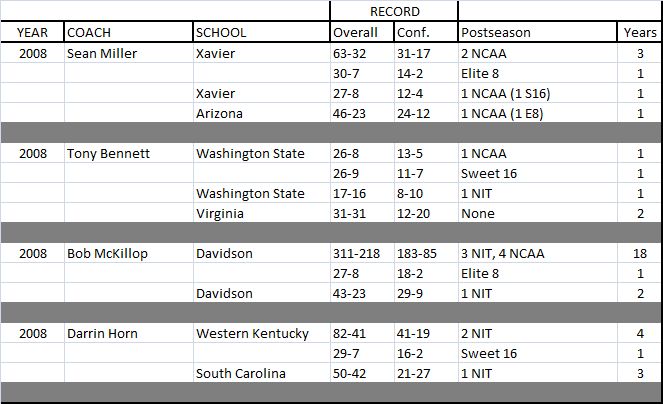Select the 12-20 conference record cell
Screen dimensions: 663x404
coord(426,213)
